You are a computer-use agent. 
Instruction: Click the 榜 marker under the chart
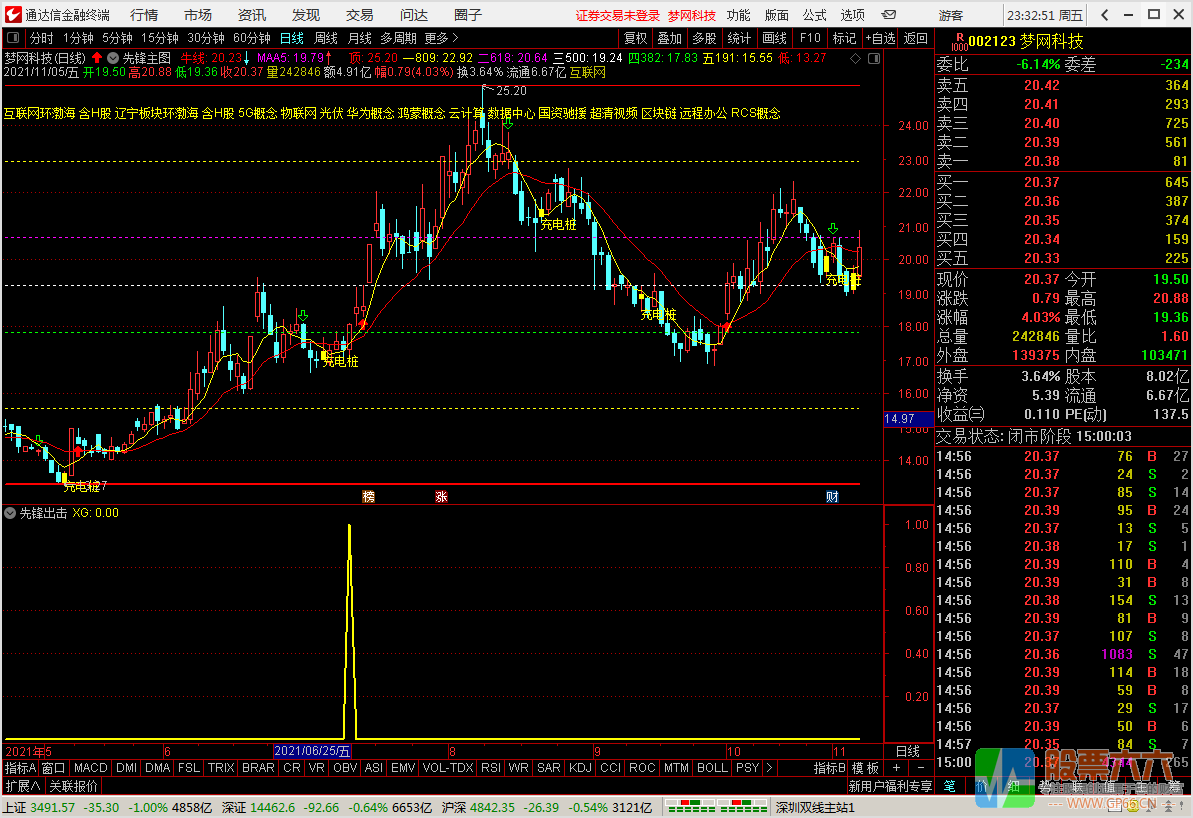point(368,497)
